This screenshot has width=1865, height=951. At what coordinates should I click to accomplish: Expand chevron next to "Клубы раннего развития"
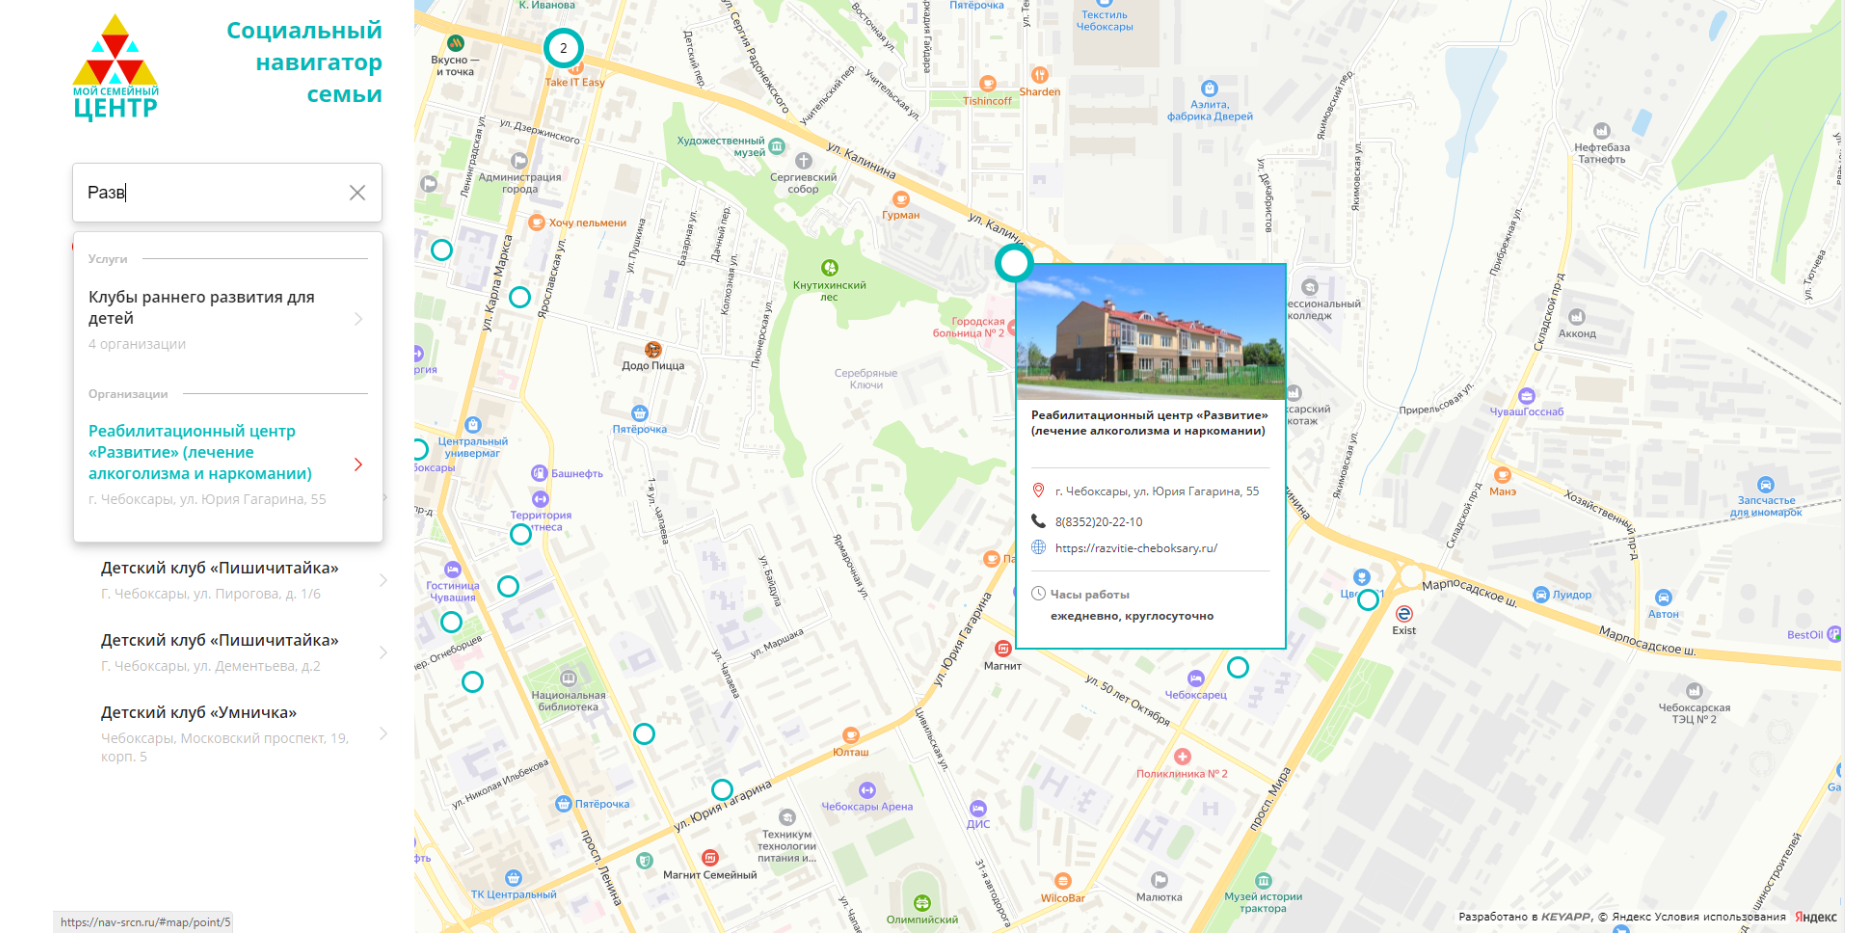tap(358, 319)
